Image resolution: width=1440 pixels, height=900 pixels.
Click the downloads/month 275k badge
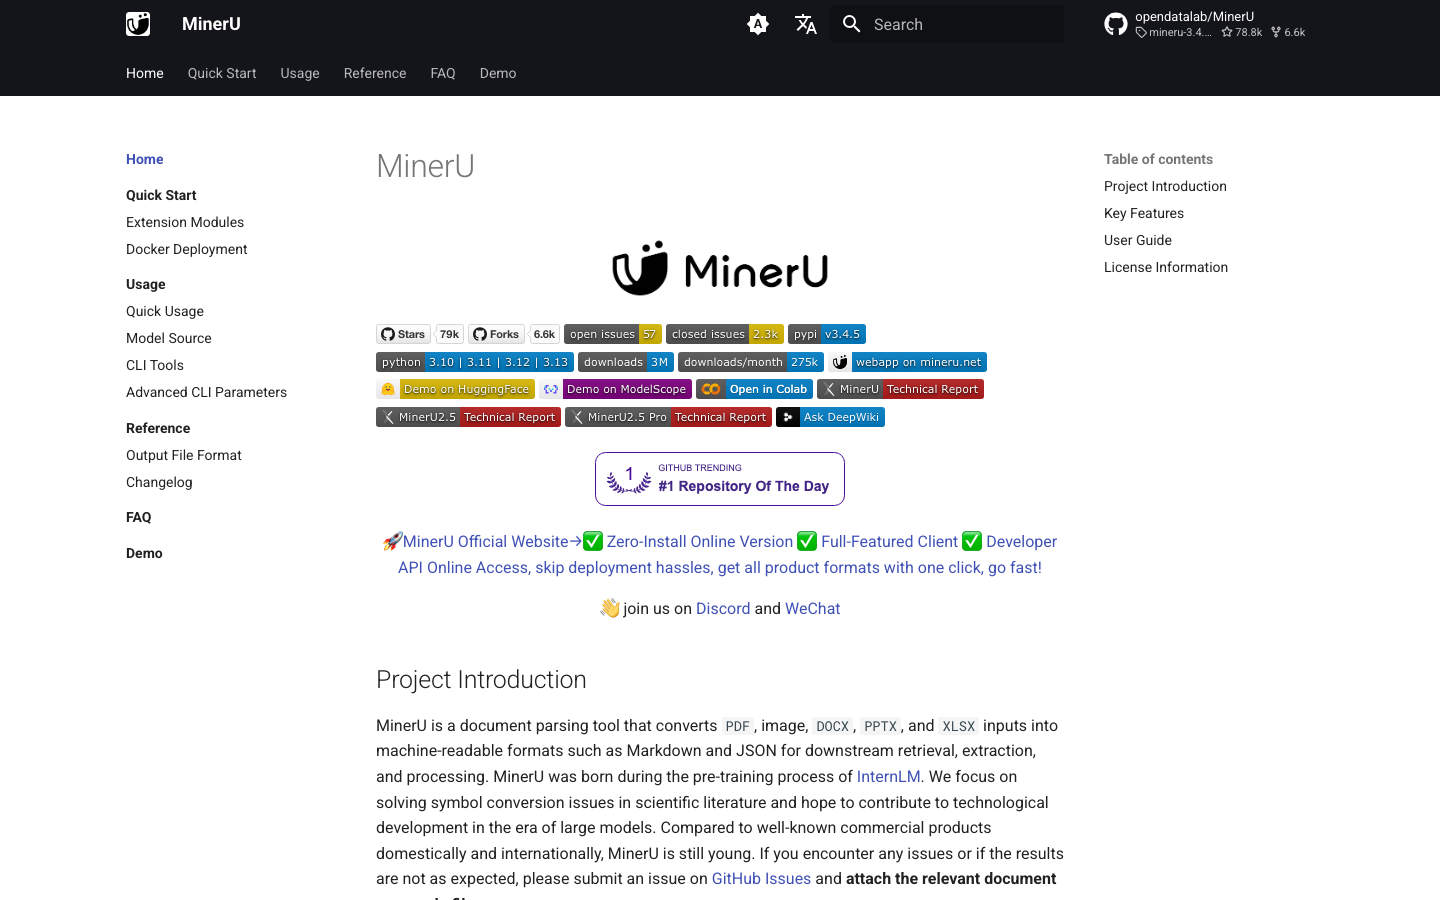(x=751, y=362)
